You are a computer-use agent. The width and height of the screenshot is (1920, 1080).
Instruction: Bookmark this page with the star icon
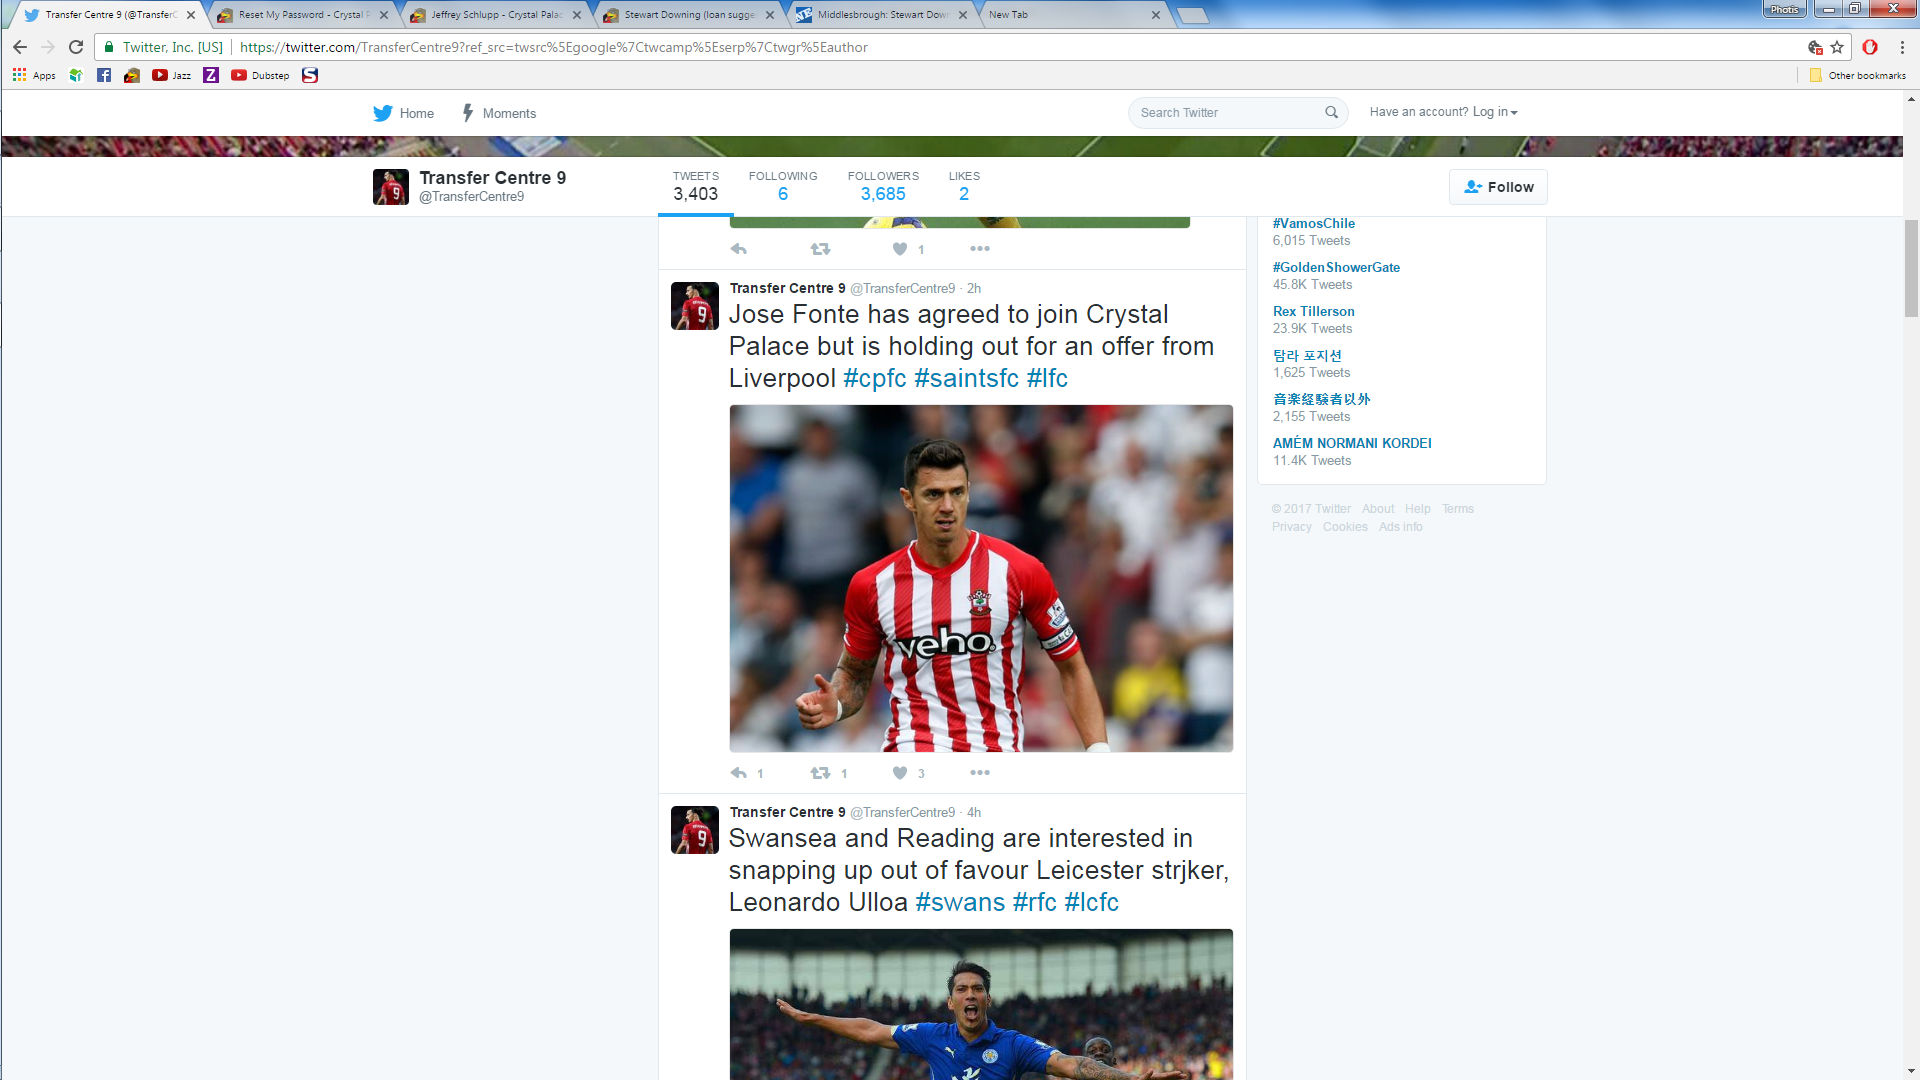pos(1837,47)
